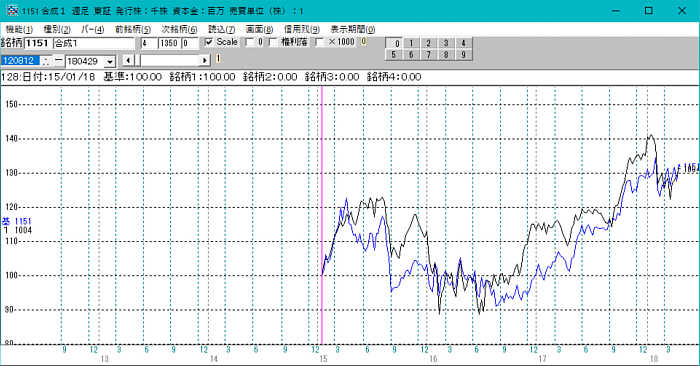Click the year label 15 on time axis
The image size is (700, 366).
(323, 359)
